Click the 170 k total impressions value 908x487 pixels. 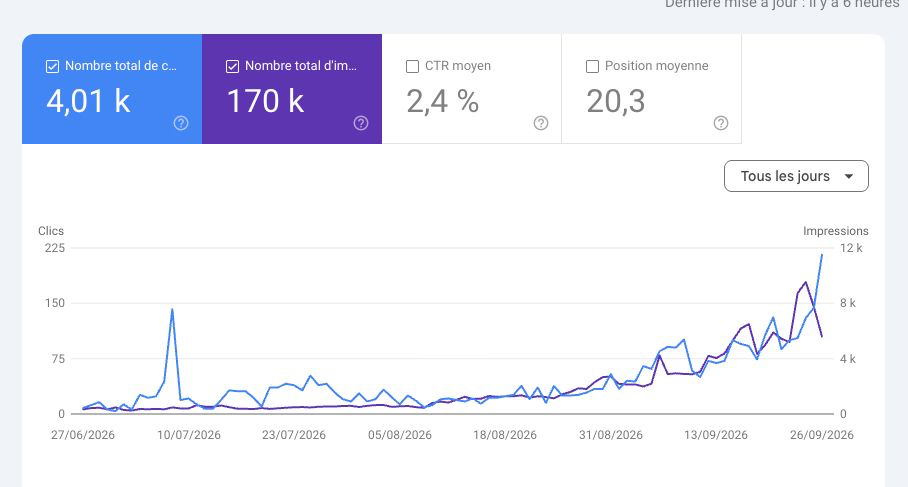(x=265, y=101)
